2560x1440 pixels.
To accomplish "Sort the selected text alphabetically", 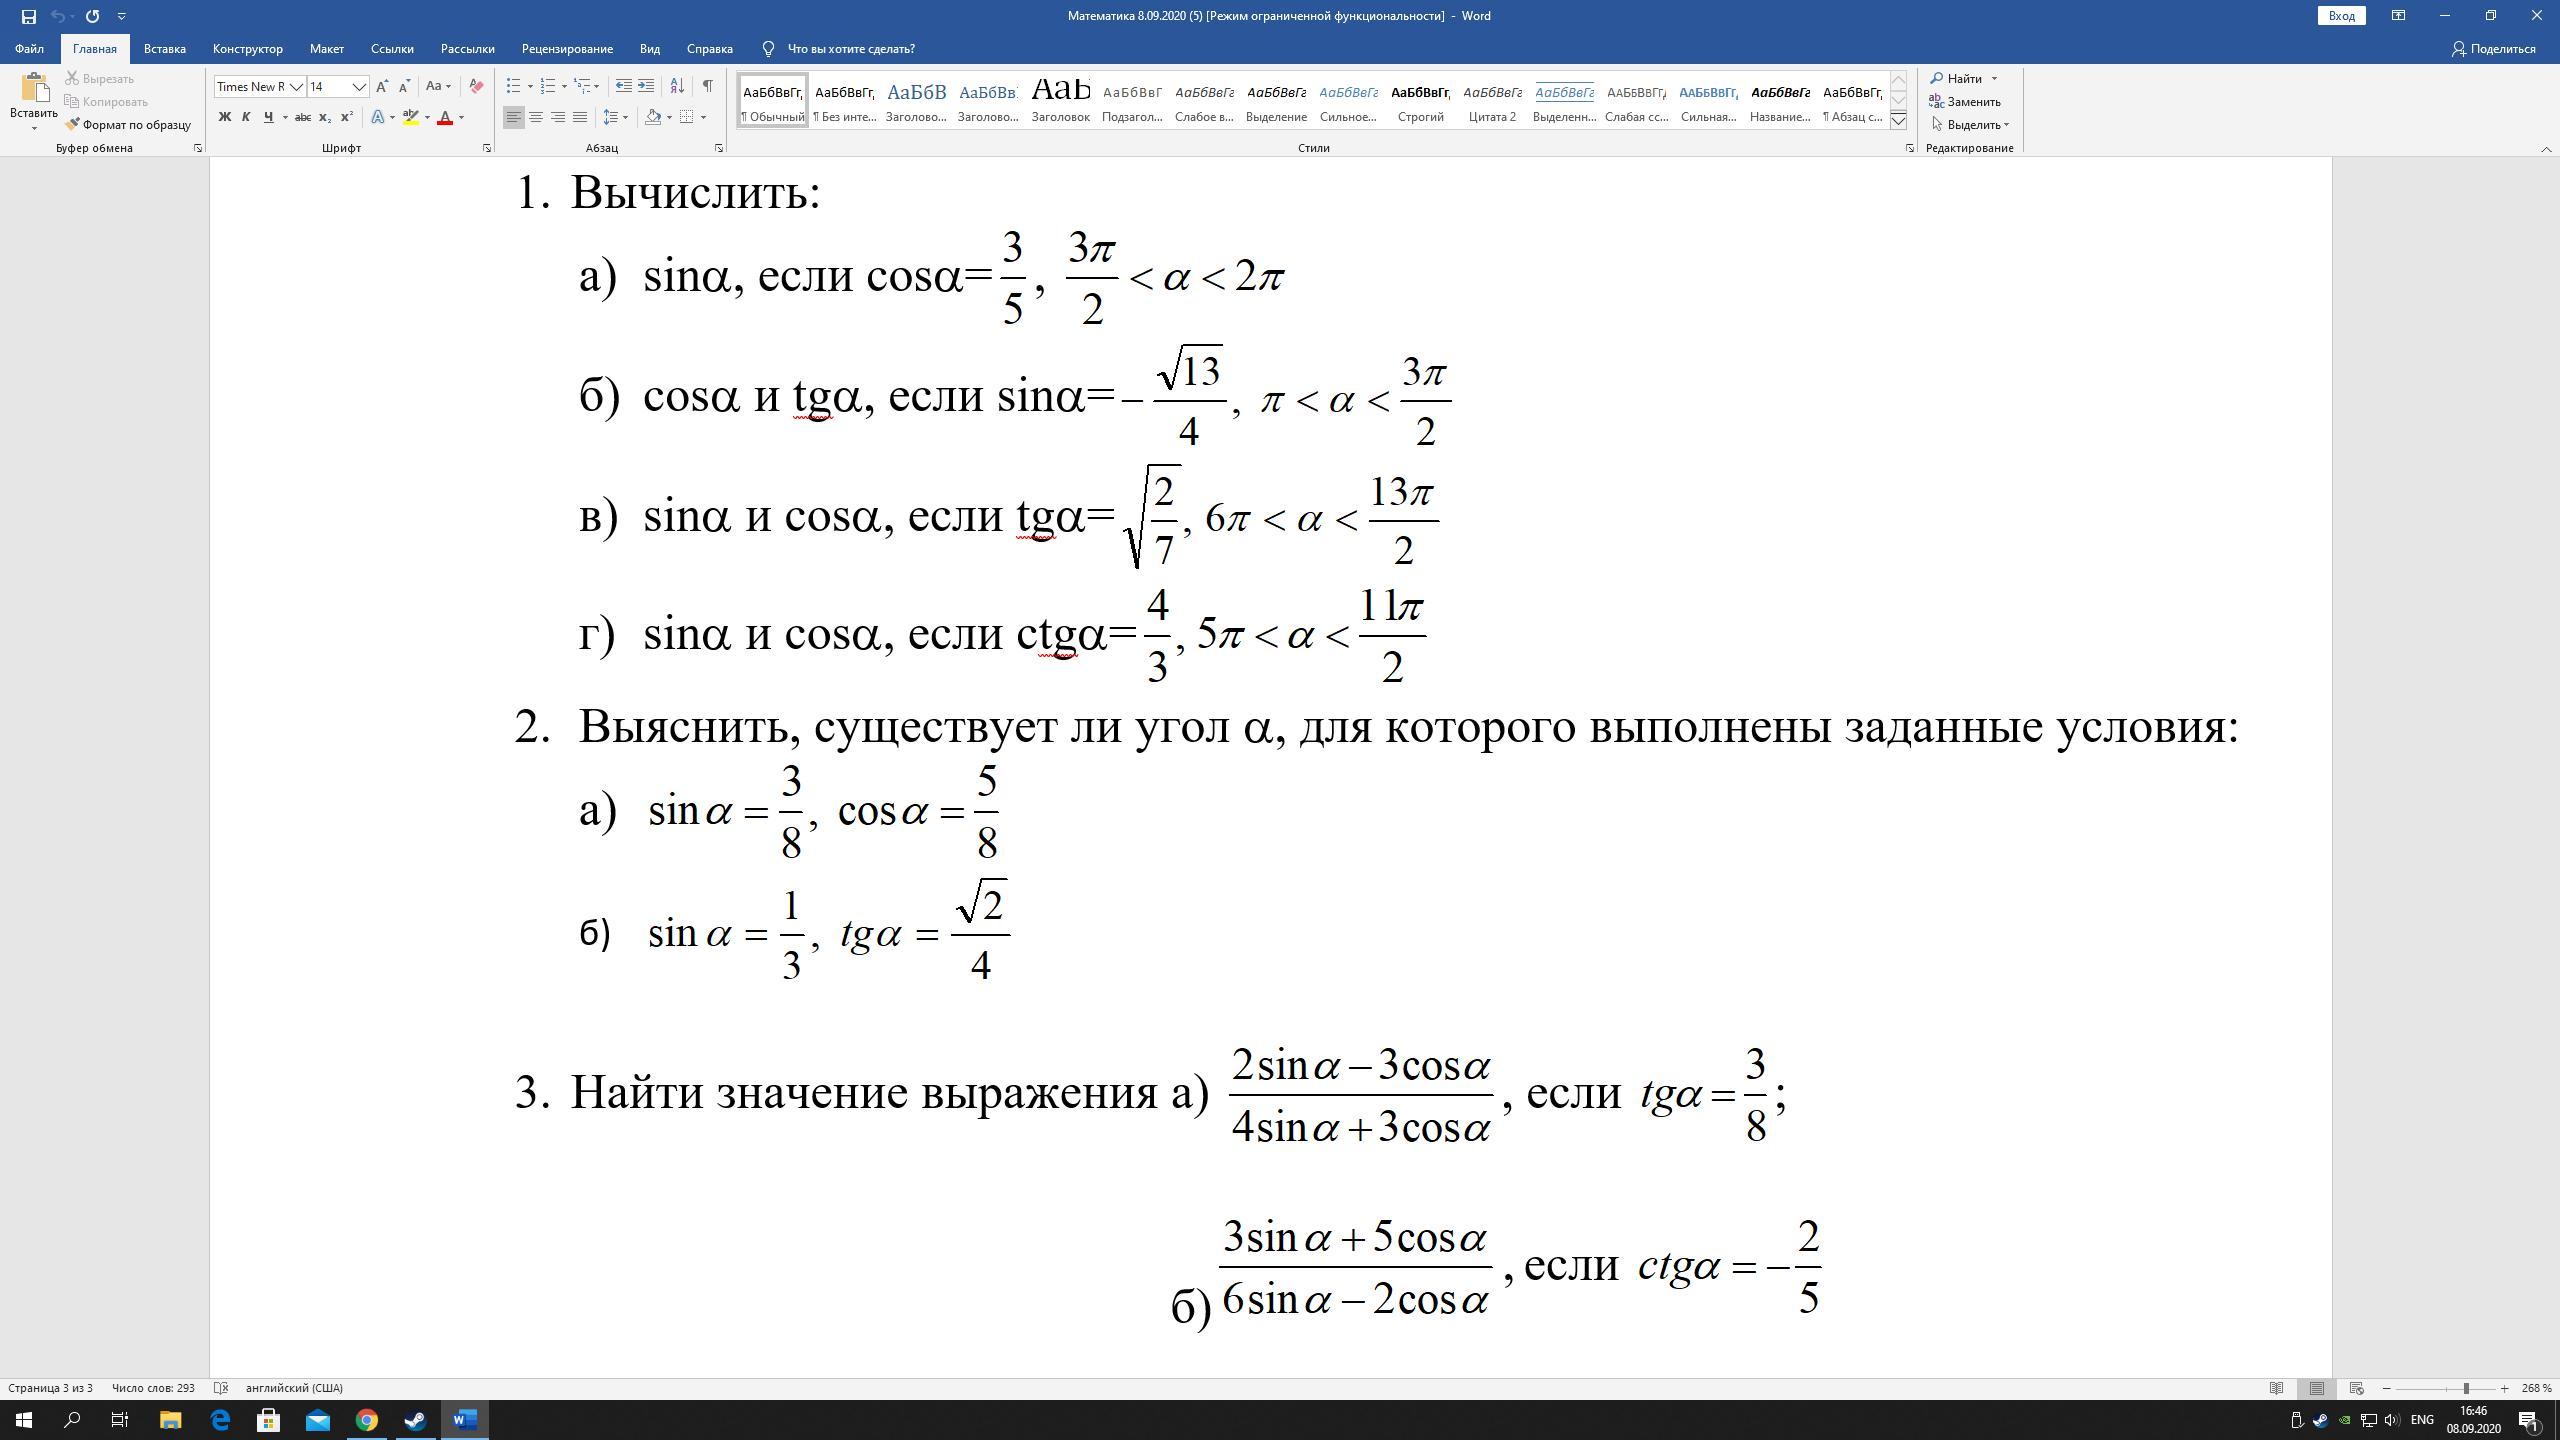I will (677, 86).
